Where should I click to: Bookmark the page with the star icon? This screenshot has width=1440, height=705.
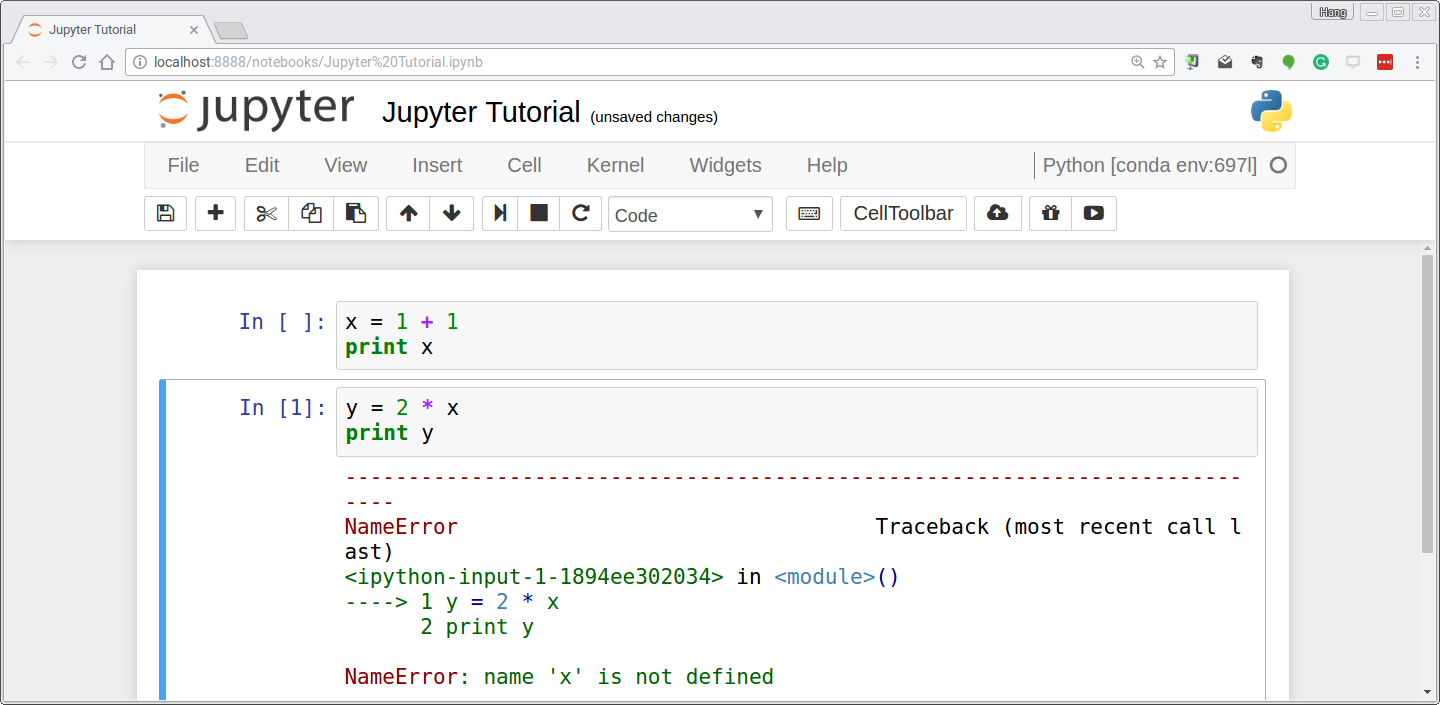[x=1160, y=62]
